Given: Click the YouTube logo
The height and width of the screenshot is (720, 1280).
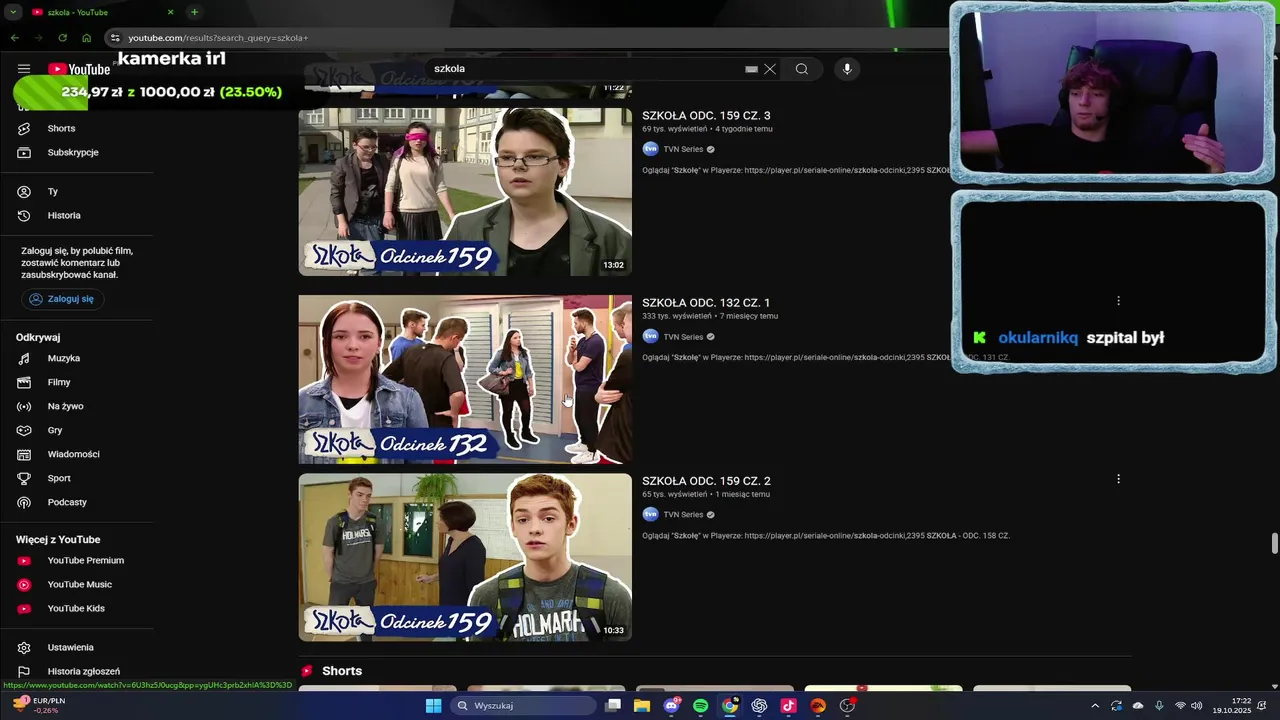Looking at the screenshot, I should (79, 69).
